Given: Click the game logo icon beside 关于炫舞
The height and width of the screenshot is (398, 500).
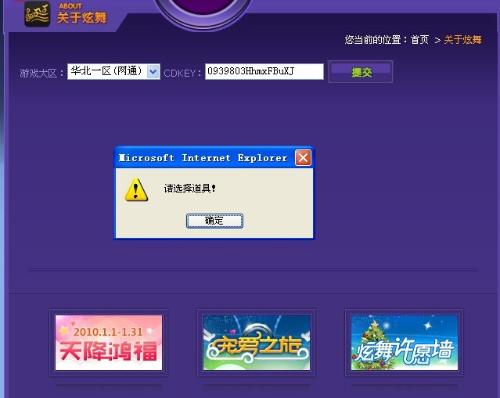Looking at the screenshot, I should [x=37, y=14].
